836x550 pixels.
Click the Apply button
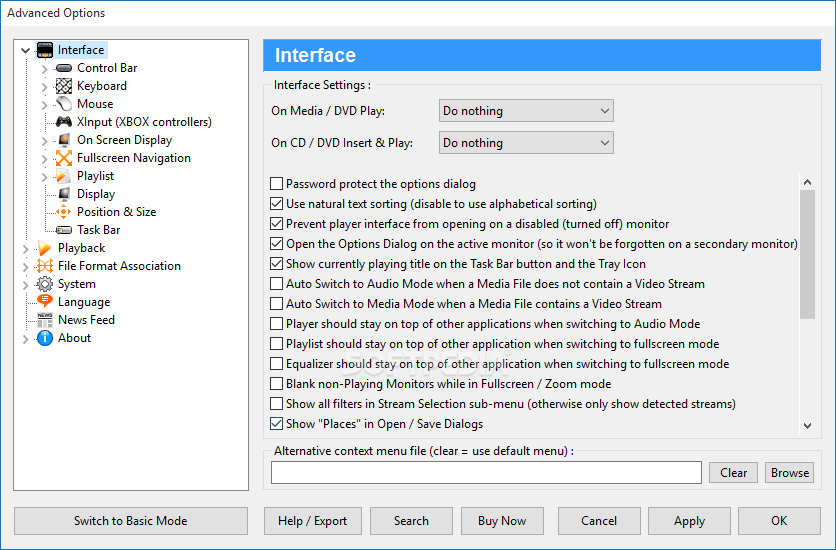(689, 521)
